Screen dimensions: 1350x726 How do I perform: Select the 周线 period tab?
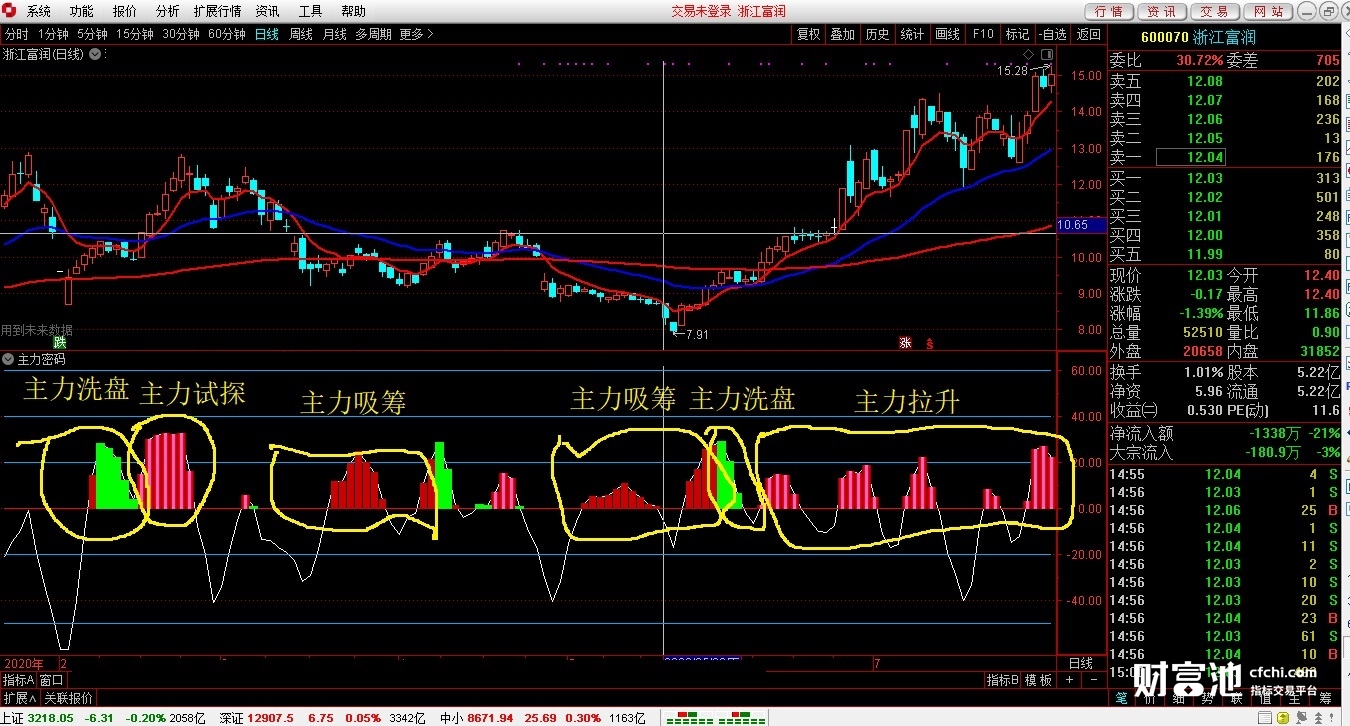click(301, 33)
